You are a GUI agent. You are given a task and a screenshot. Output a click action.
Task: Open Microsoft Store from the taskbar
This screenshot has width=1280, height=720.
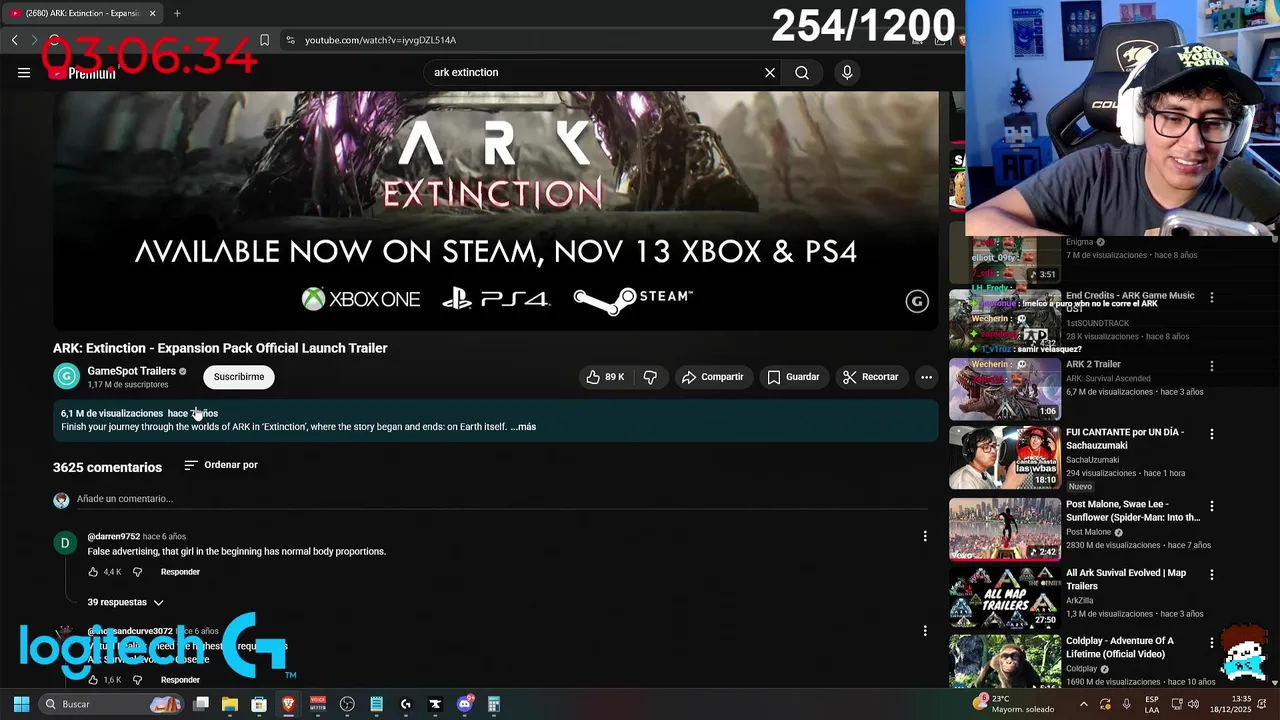tap(259, 704)
